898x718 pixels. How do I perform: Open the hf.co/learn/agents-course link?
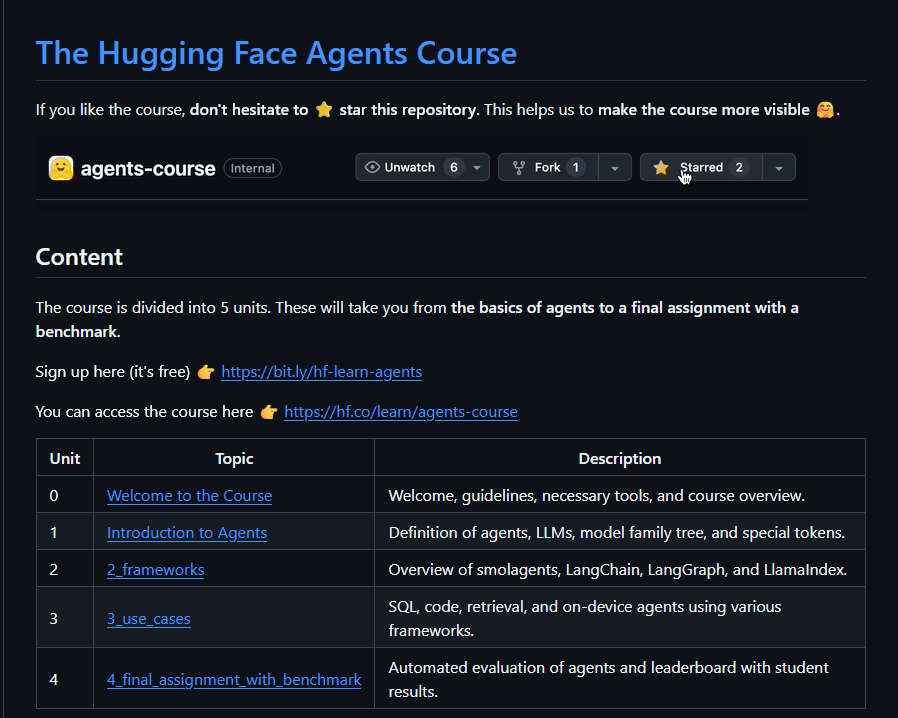tap(401, 412)
